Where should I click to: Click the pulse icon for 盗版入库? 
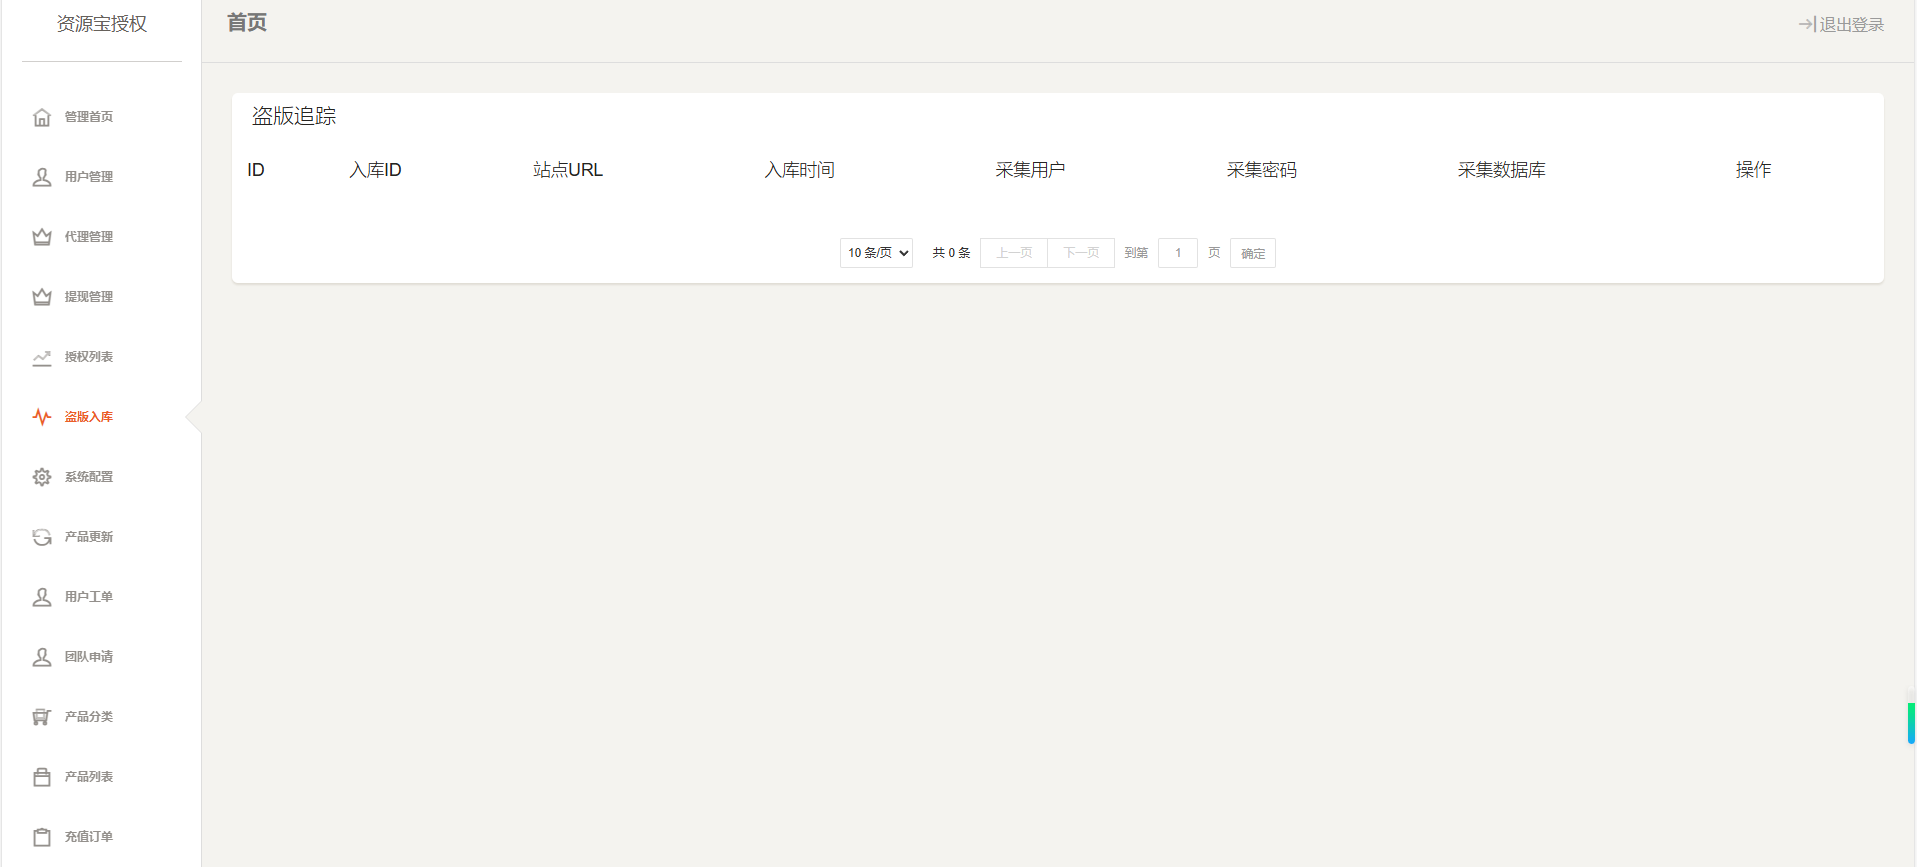(42, 417)
